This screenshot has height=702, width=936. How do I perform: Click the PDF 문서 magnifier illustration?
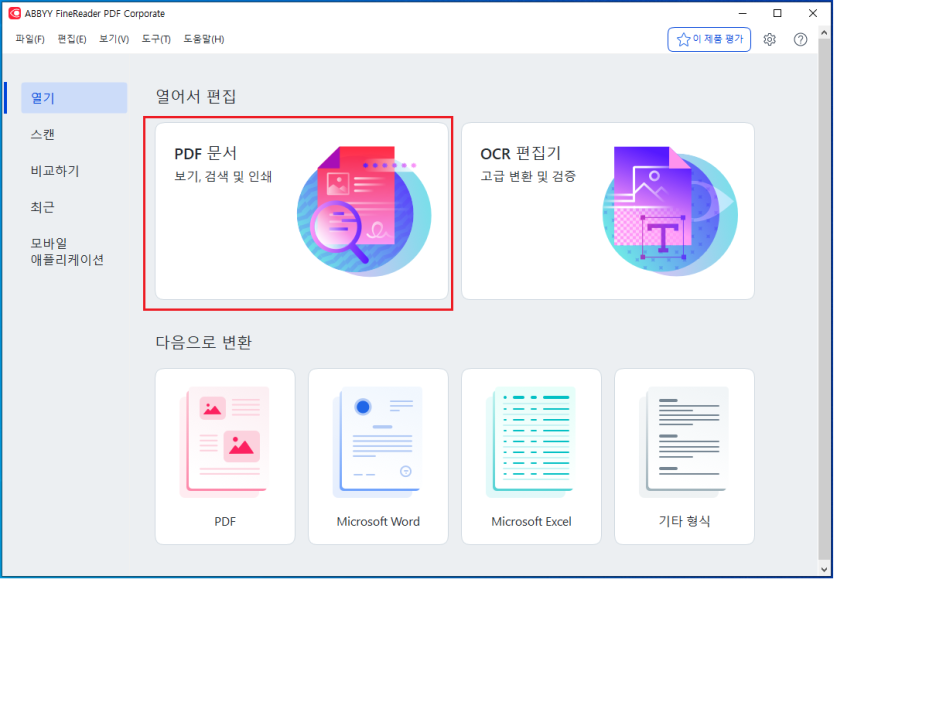click(x=364, y=211)
